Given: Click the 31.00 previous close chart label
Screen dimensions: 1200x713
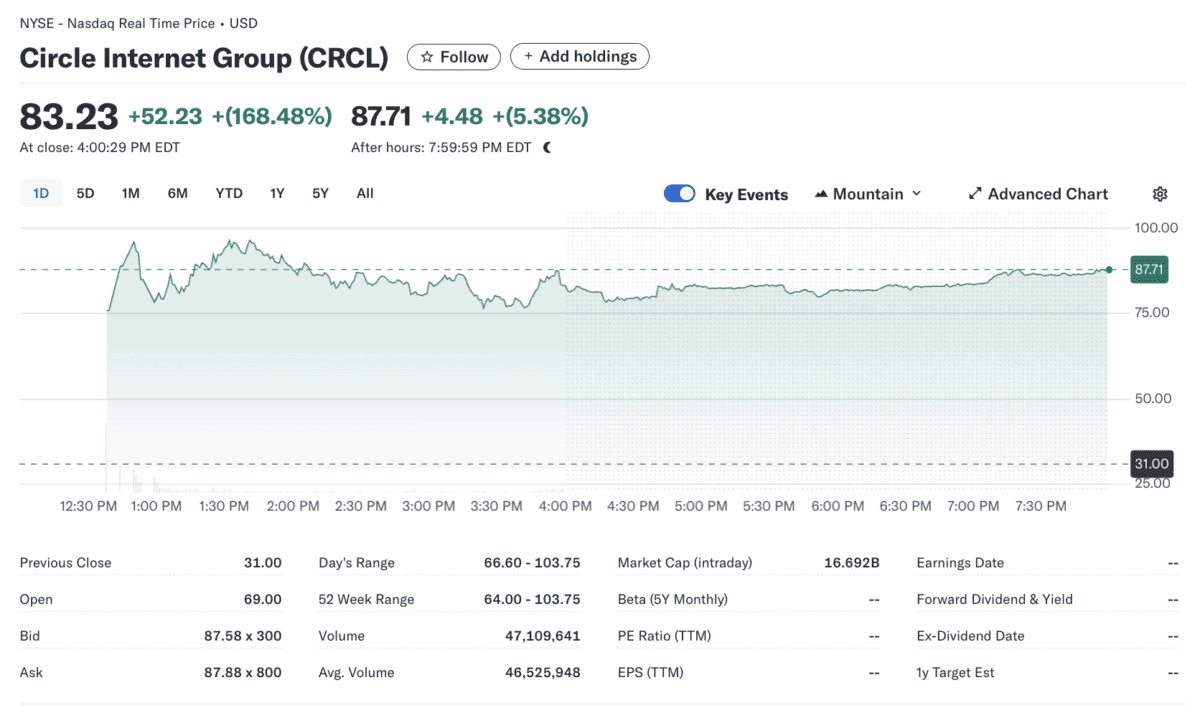Looking at the screenshot, I should pos(1151,464).
